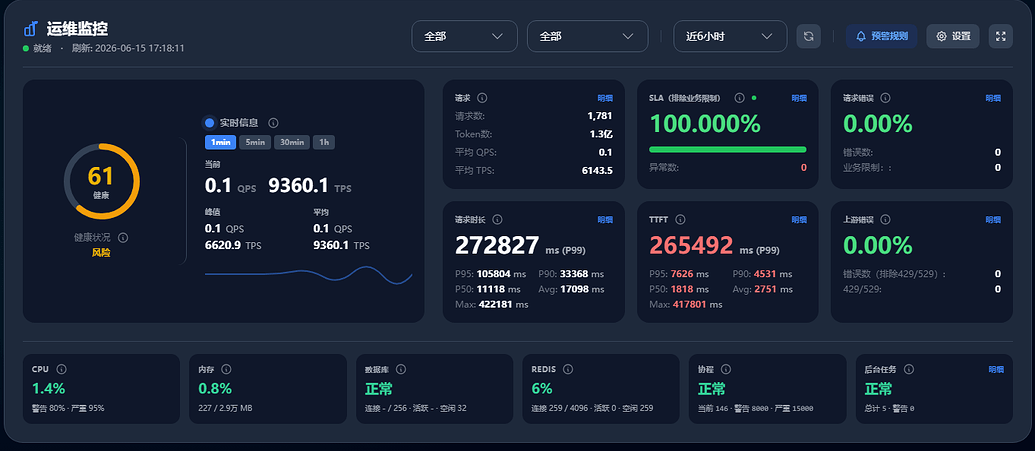Open 明细 details in 请求 card
Viewport: 1035px width, 451px height.
point(605,98)
